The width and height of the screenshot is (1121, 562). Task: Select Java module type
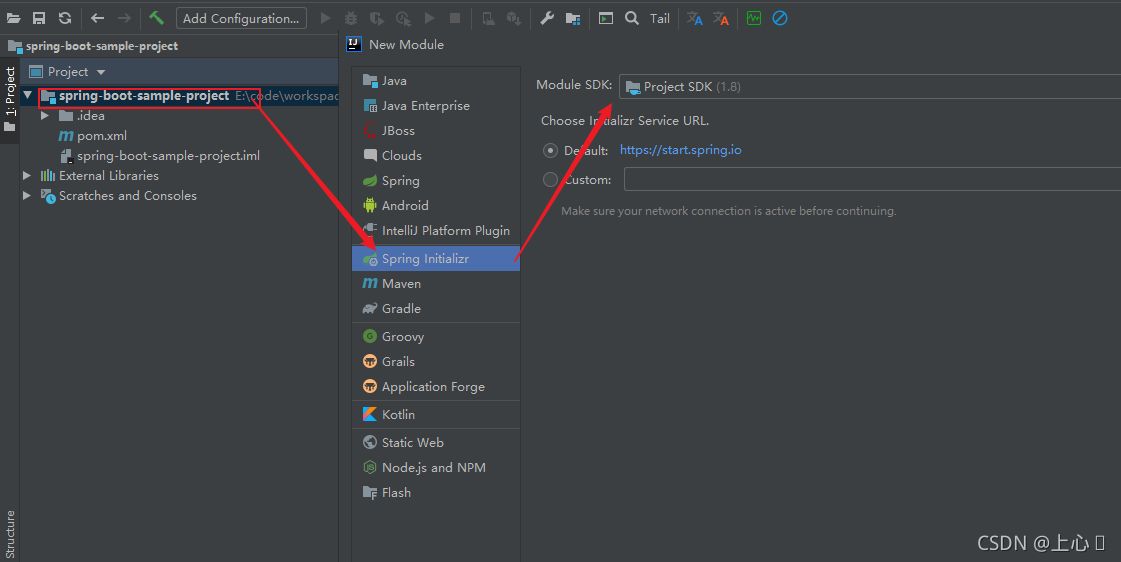coord(436,81)
